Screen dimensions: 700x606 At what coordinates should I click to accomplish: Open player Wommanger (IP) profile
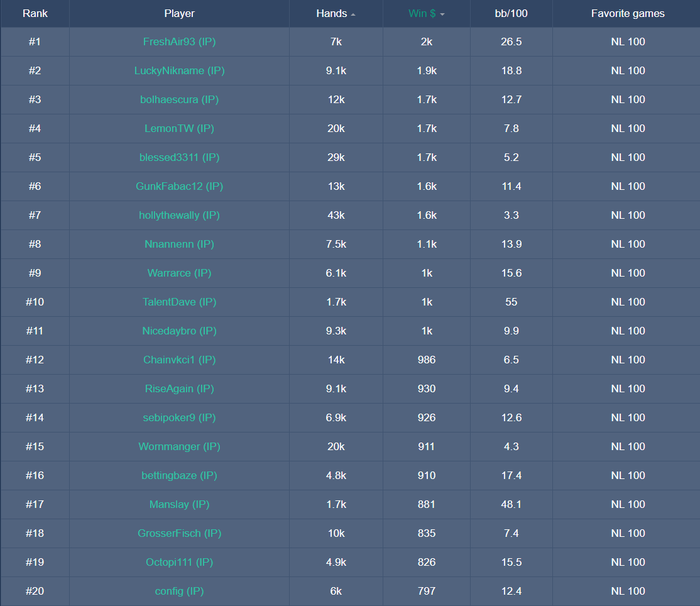pyautogui.click(x=179, y=447)
